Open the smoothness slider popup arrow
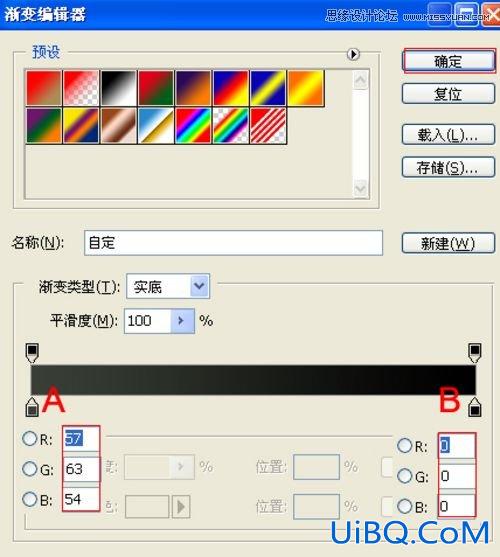The height and width of the screenshot is (557, 500). point(183,321)
